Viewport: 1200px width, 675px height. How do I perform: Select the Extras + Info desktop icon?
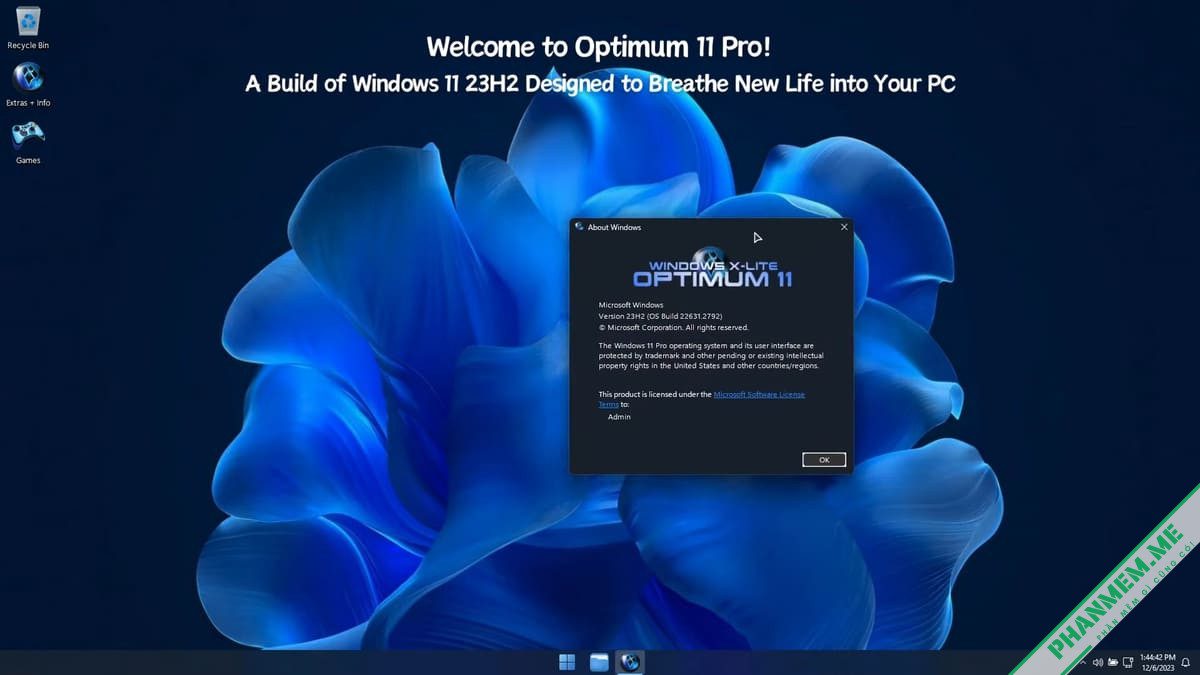point(28,85)
